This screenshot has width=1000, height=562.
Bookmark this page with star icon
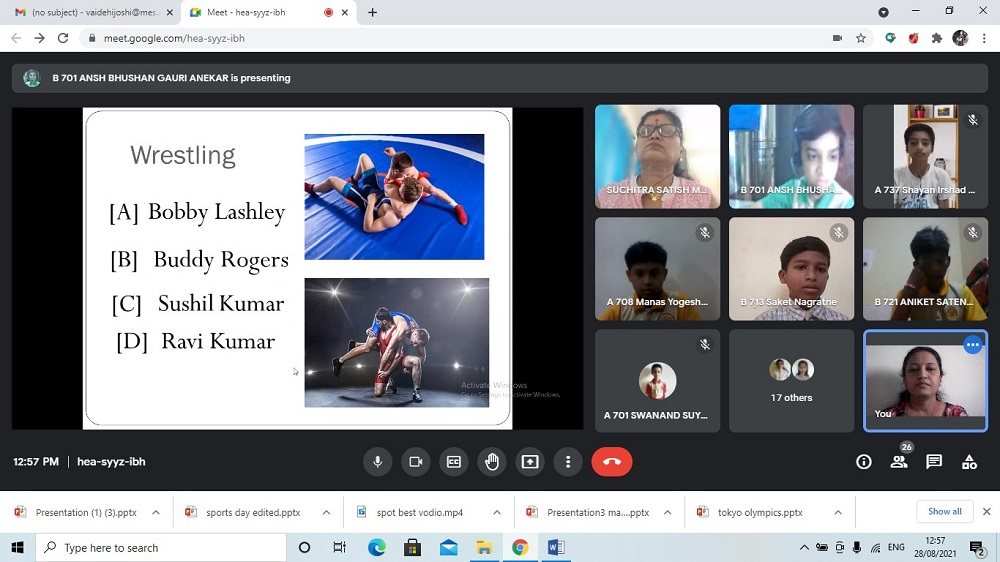point(861,38)
